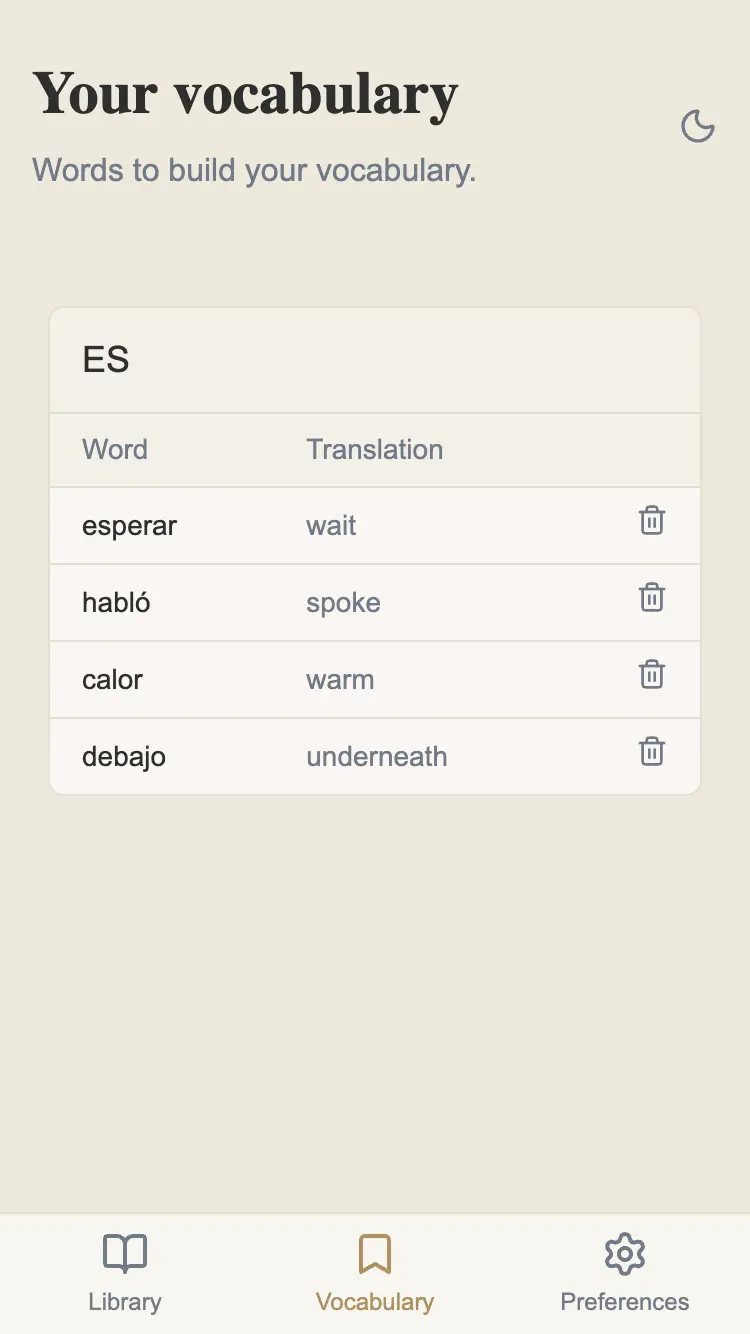Select the 'Translation' column header
This screenshot has height=1334, width=750.
[375, 449]
